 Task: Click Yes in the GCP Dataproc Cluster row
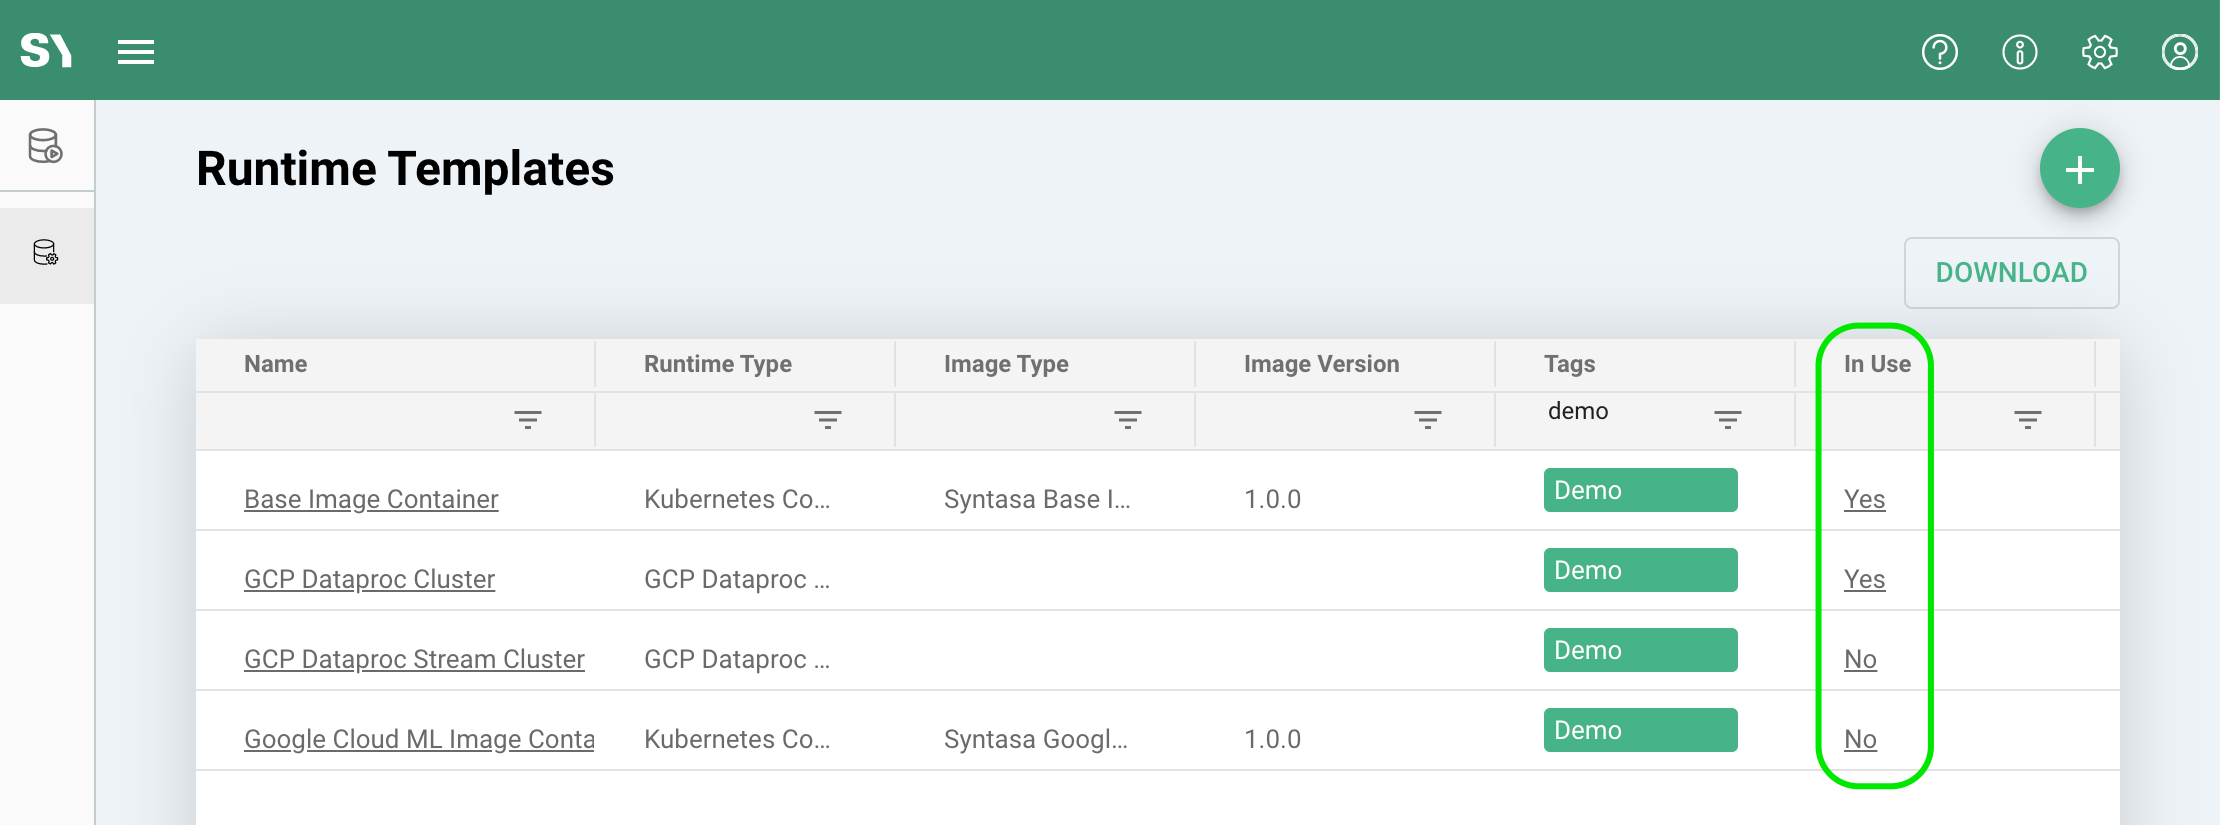1864,579
